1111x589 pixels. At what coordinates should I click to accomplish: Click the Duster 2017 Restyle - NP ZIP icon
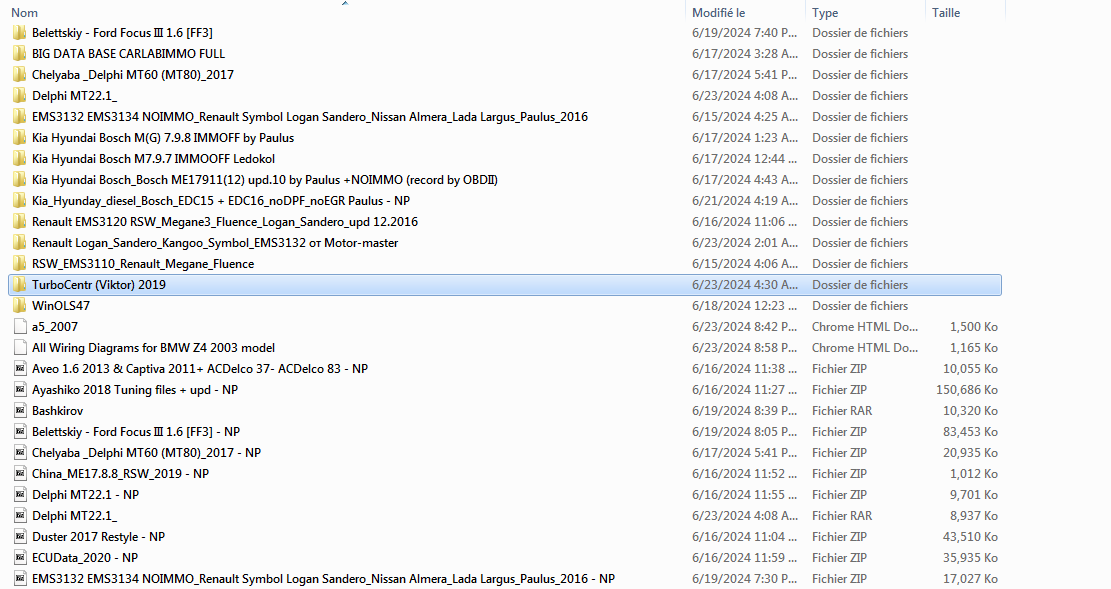pos(20,537)
